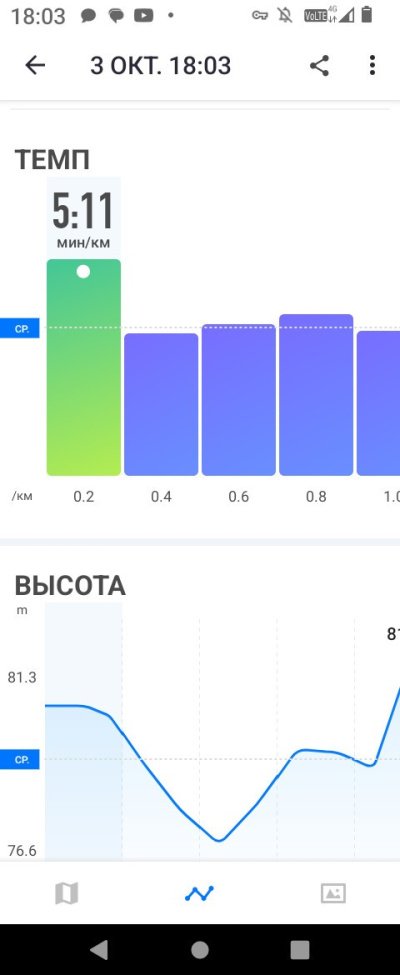
Task: Select the 0.6 km pace bar
Action: click(238, 400)
